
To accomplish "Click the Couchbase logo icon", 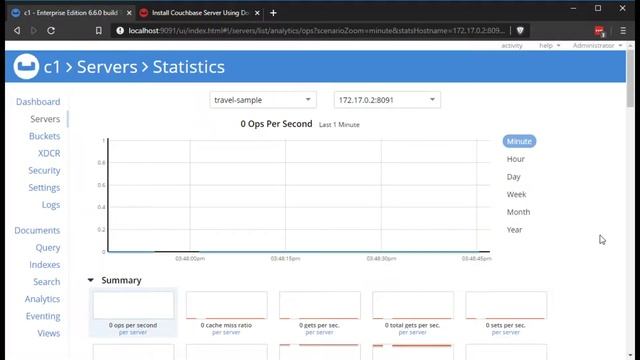I will tap(26, 66).
